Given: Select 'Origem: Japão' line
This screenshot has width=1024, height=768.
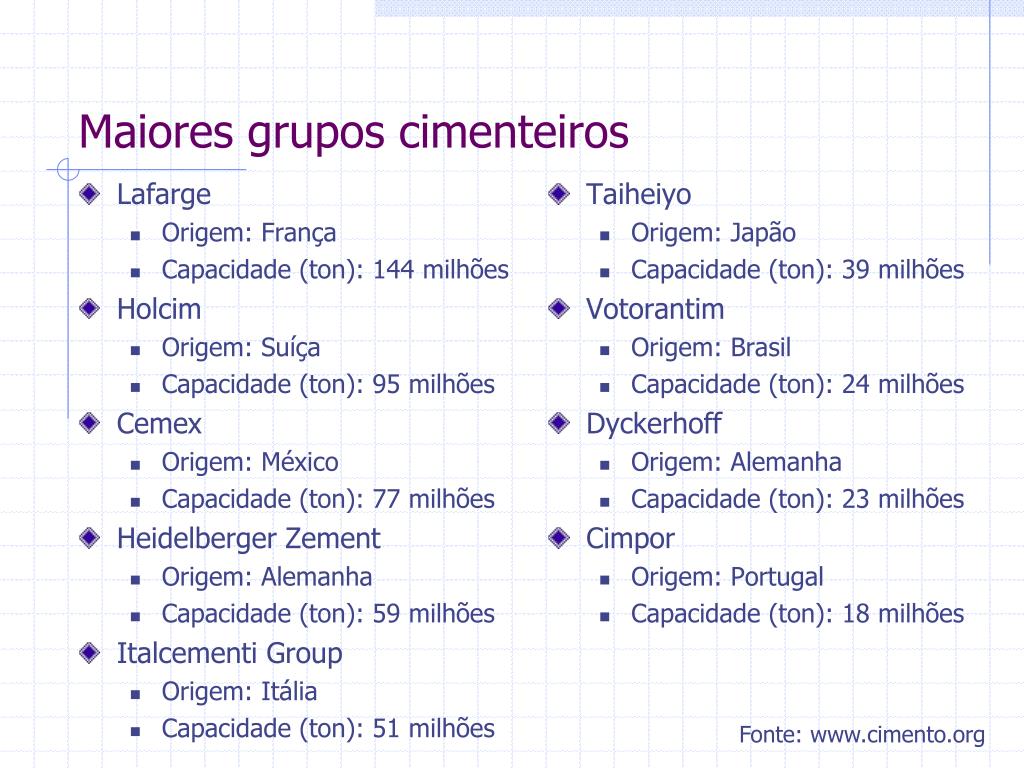Looking at the screenshot, I should (713, 233).
